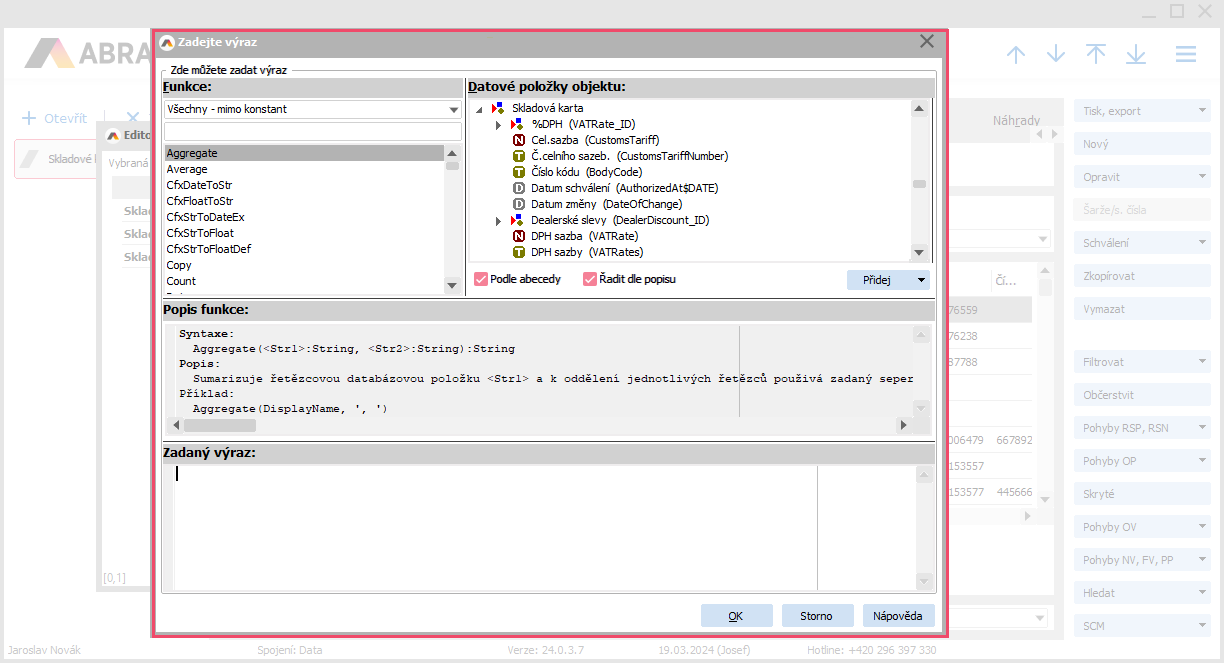Click the functions list vertical scrollbar
1224x663 pixels.
[x=452, y=219]
